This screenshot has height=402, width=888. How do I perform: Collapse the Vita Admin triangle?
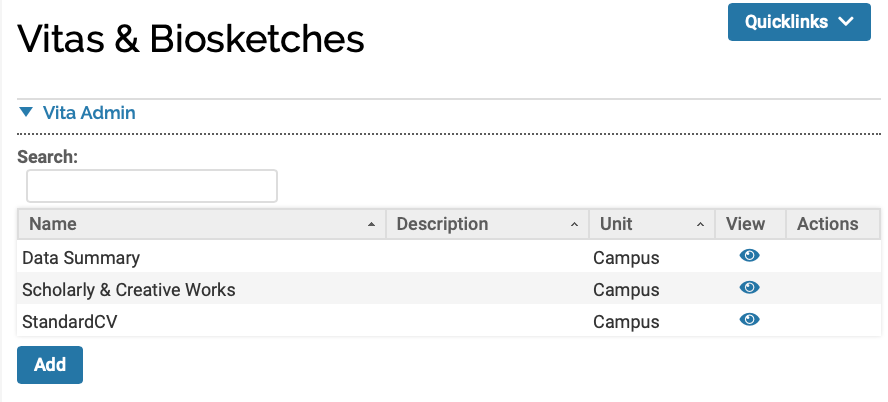tap(26, 113)
